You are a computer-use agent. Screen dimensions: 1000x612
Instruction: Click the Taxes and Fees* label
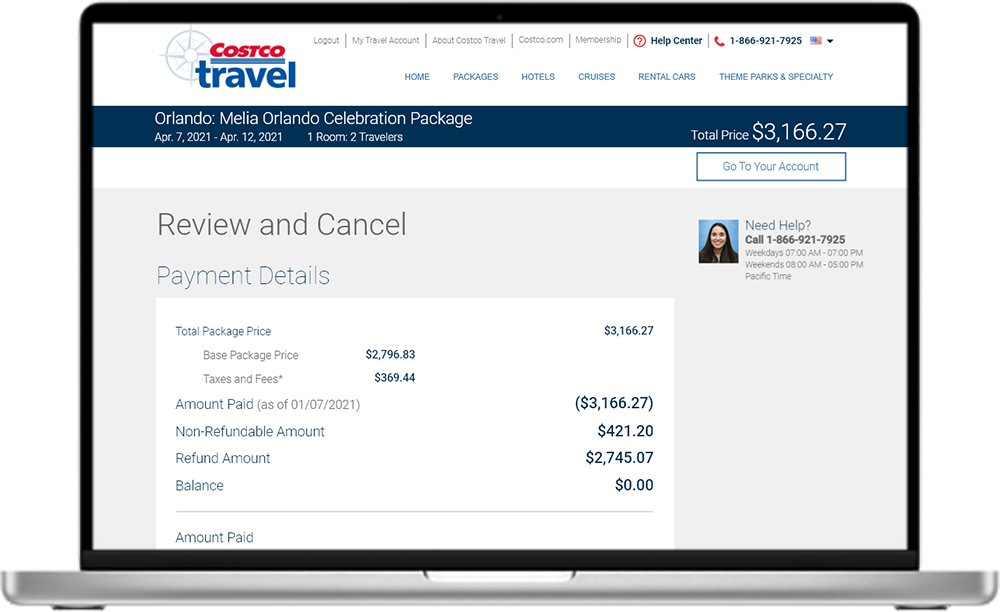(243, 379)
